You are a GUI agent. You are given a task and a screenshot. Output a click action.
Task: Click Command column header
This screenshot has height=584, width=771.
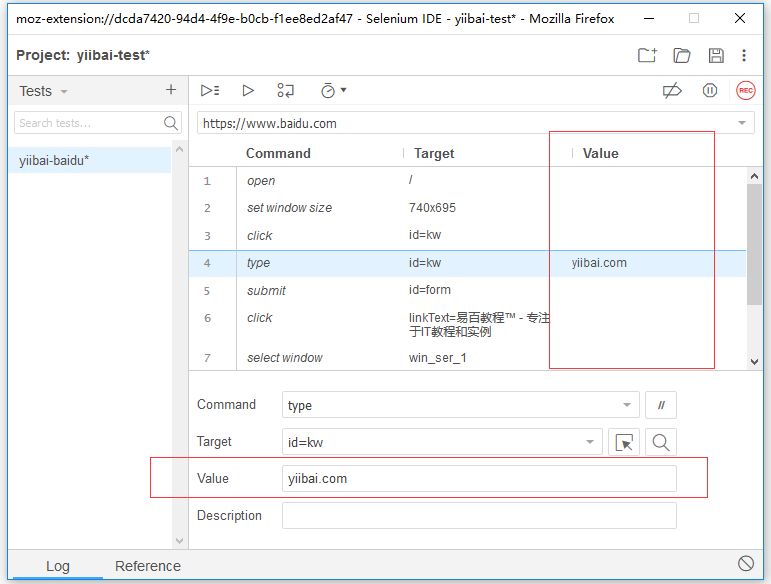tap(278, 153)
